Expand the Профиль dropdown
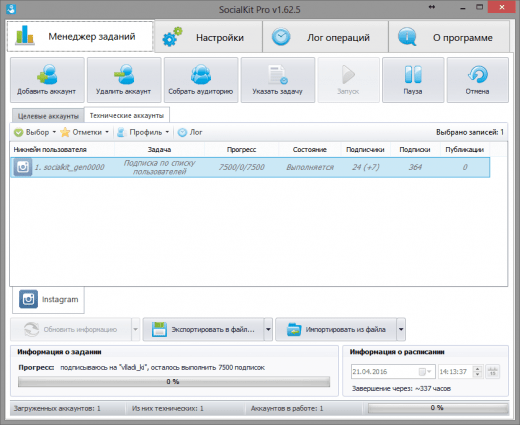Viewport: 520px width, 425px height. click(x=143, y=132)
